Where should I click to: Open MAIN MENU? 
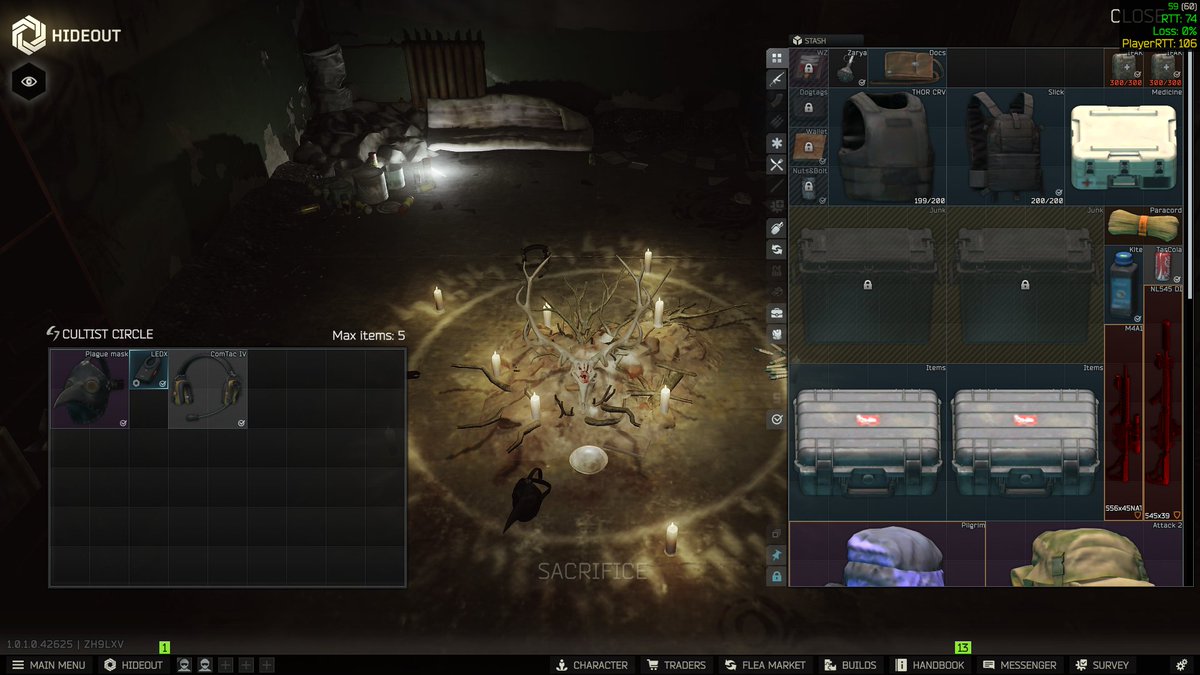[x=48, y=665]
